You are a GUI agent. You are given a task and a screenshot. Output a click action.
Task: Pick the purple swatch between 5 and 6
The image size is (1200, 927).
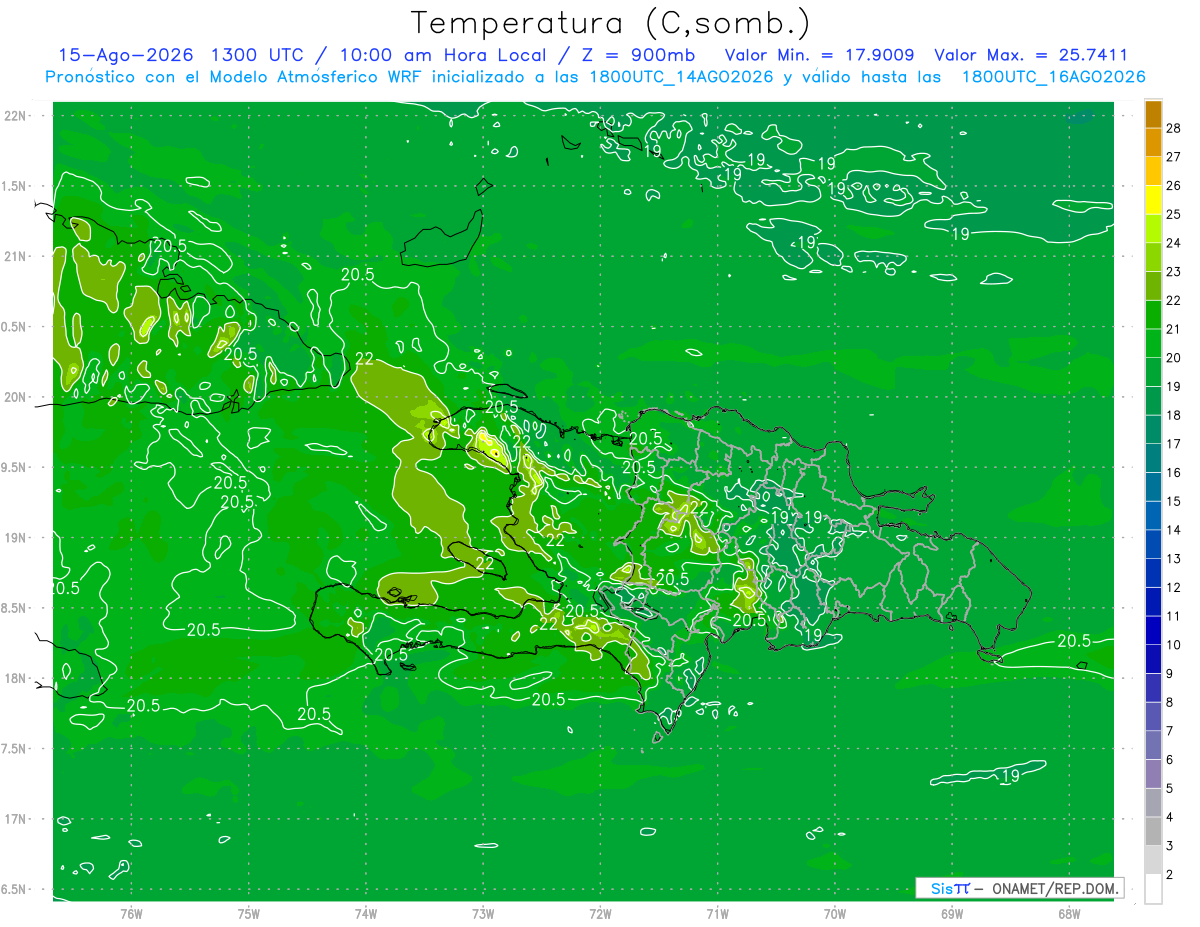(1153, 774)
